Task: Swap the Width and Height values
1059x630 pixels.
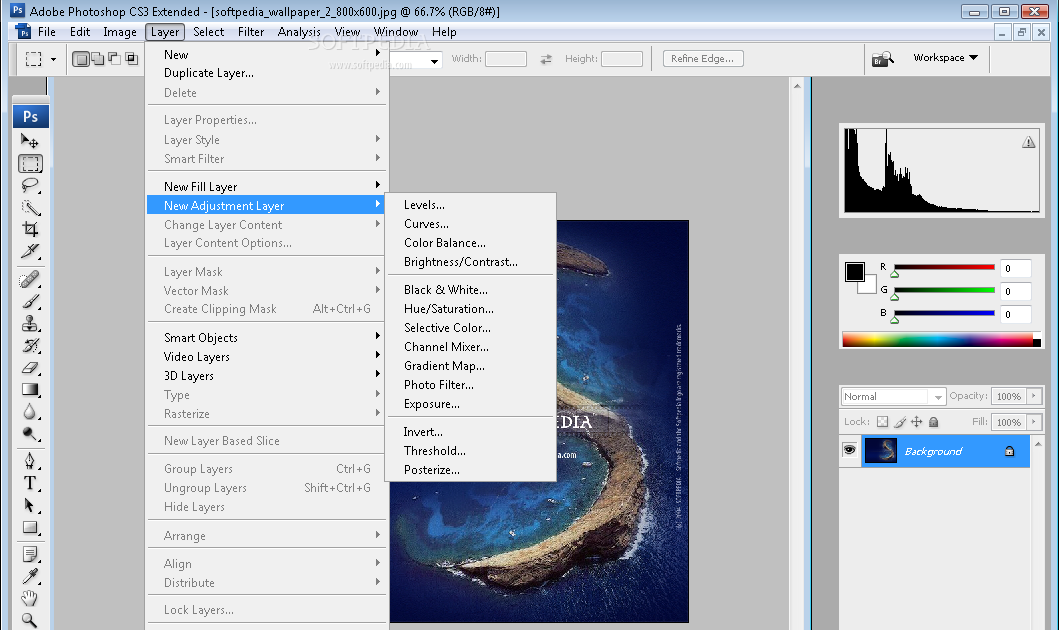Action: 546,59
